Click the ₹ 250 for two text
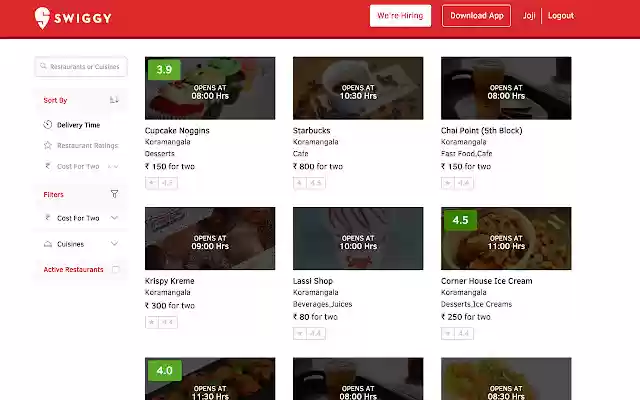The image size is (640, 400). [x=466, y=317]
